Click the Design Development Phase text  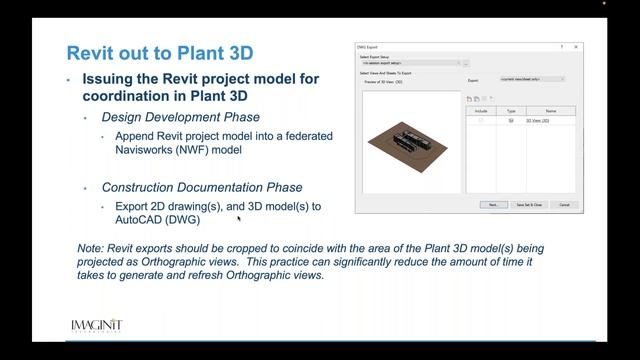point(180,117)
